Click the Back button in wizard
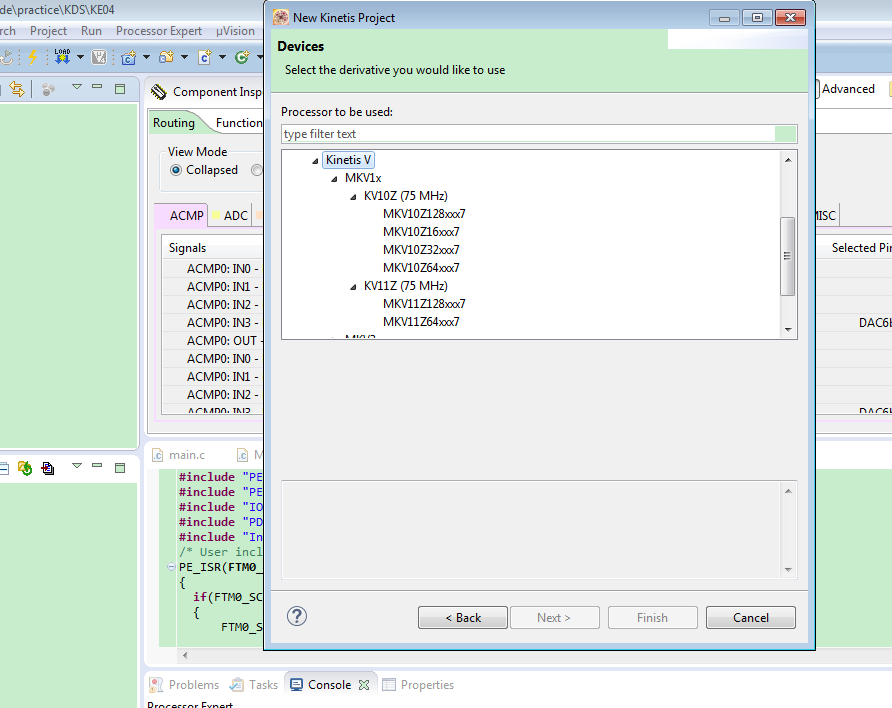Image resolution: width=892 pixels, height=708 pixels. pos(462,618)
